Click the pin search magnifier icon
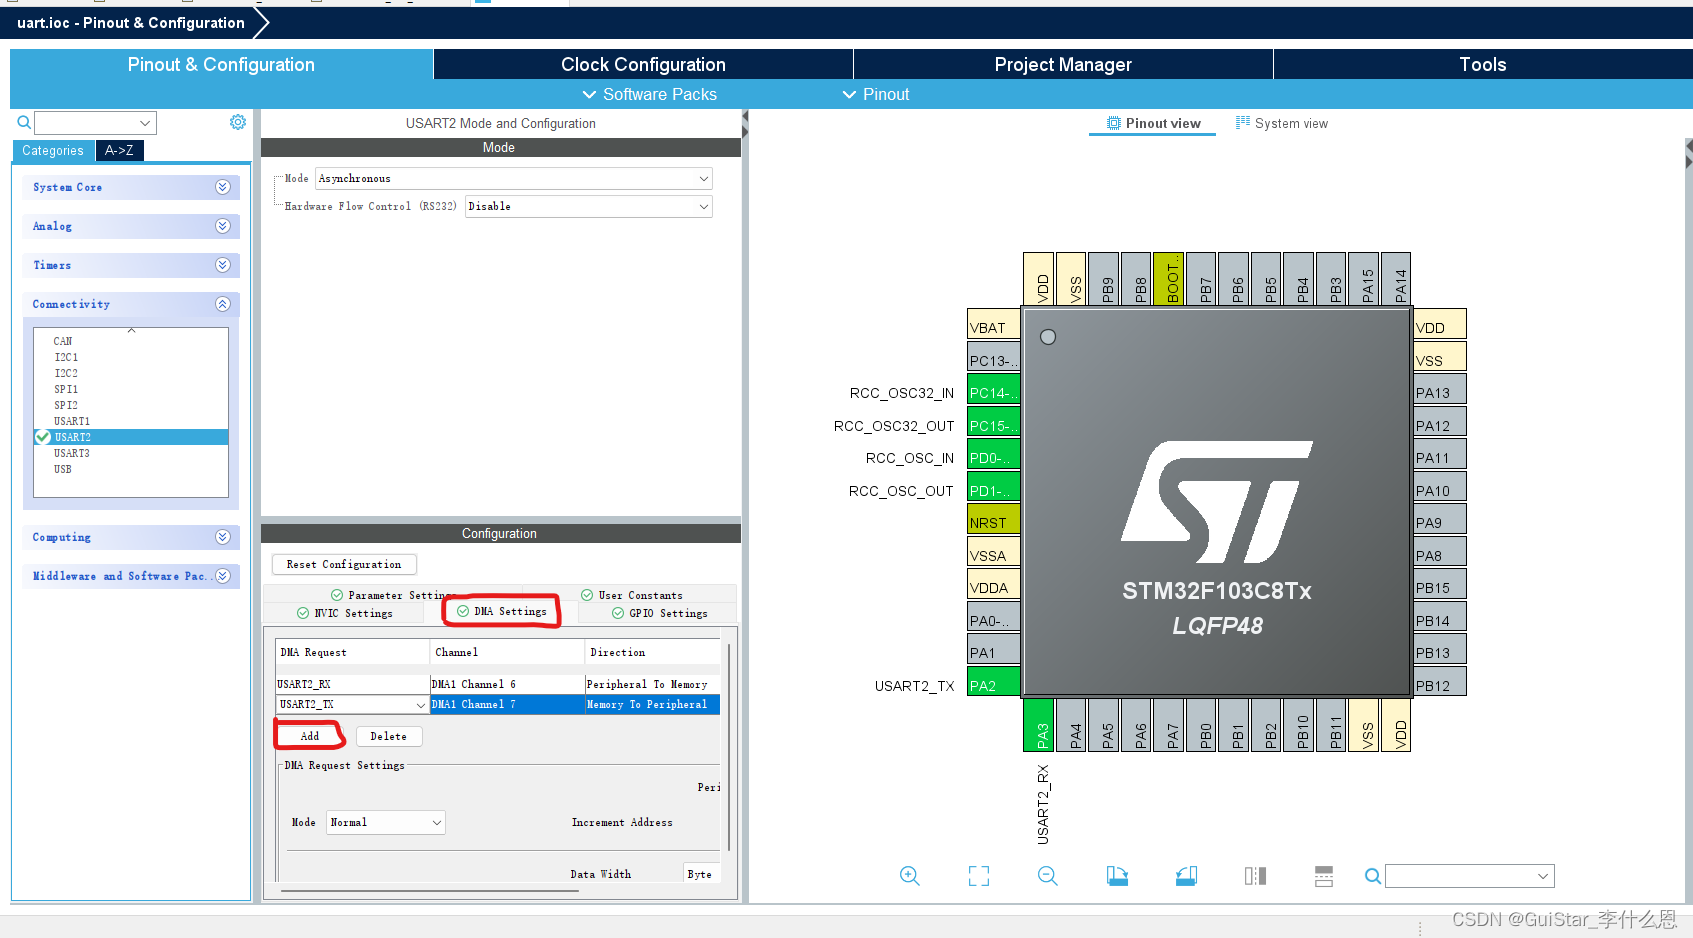The width and height of the screenshot is (1693, 938). coord(1373,876)
